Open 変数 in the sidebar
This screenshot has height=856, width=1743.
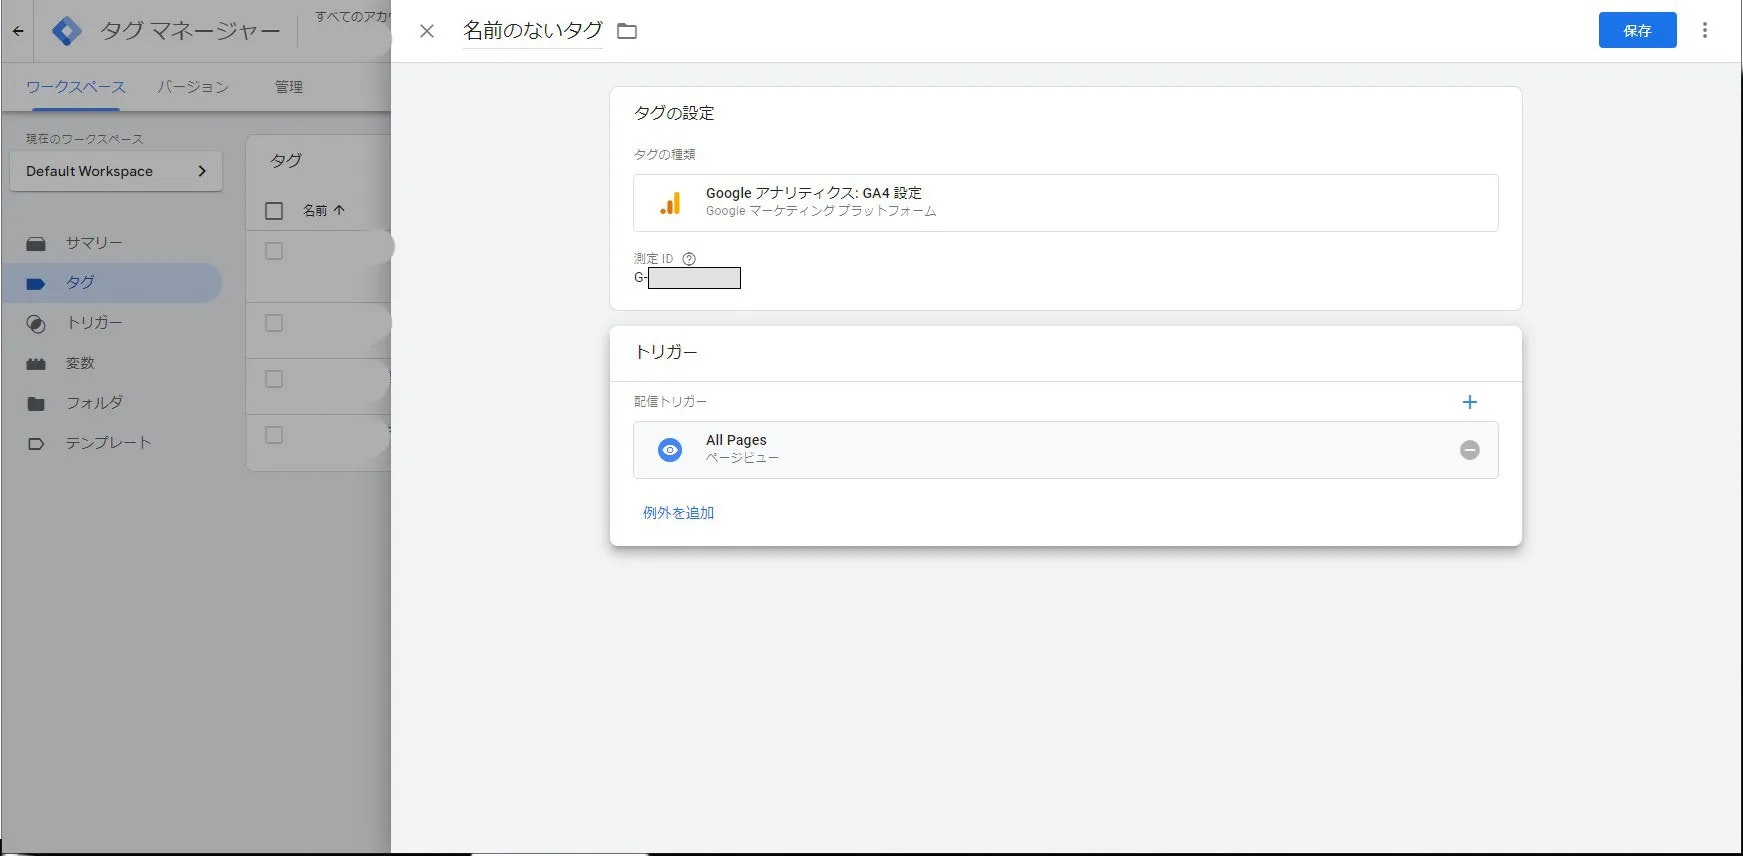[x=112, y=363]
